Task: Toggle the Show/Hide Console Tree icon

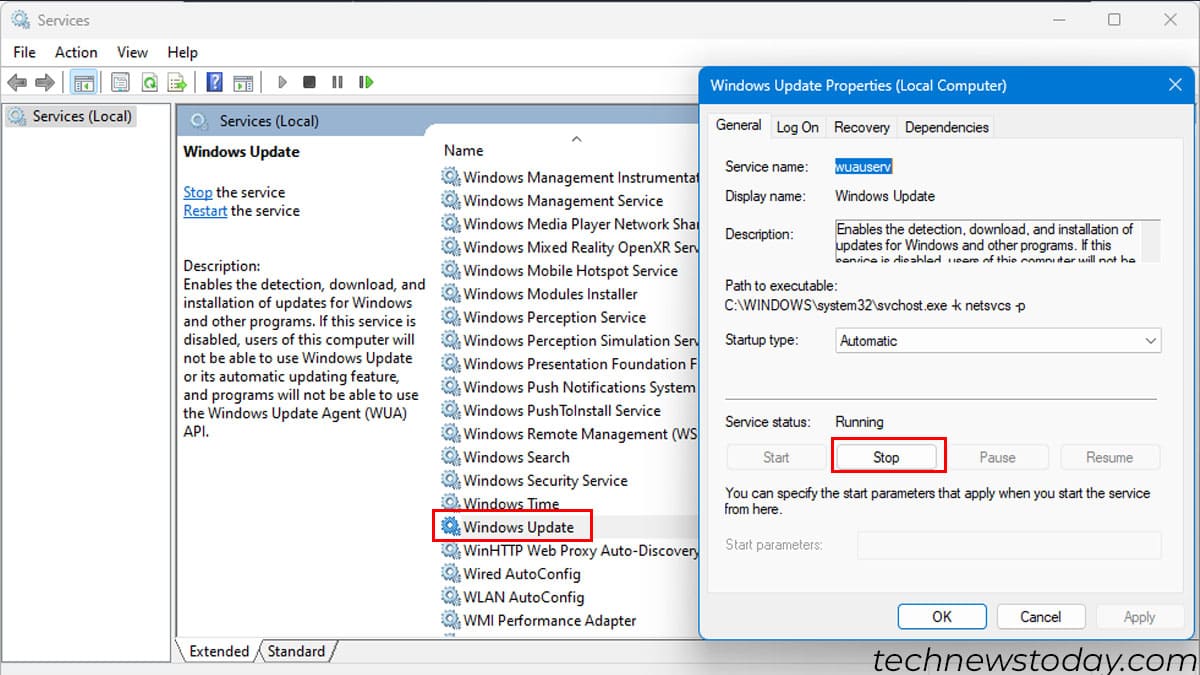Action: tap(84, 81)
